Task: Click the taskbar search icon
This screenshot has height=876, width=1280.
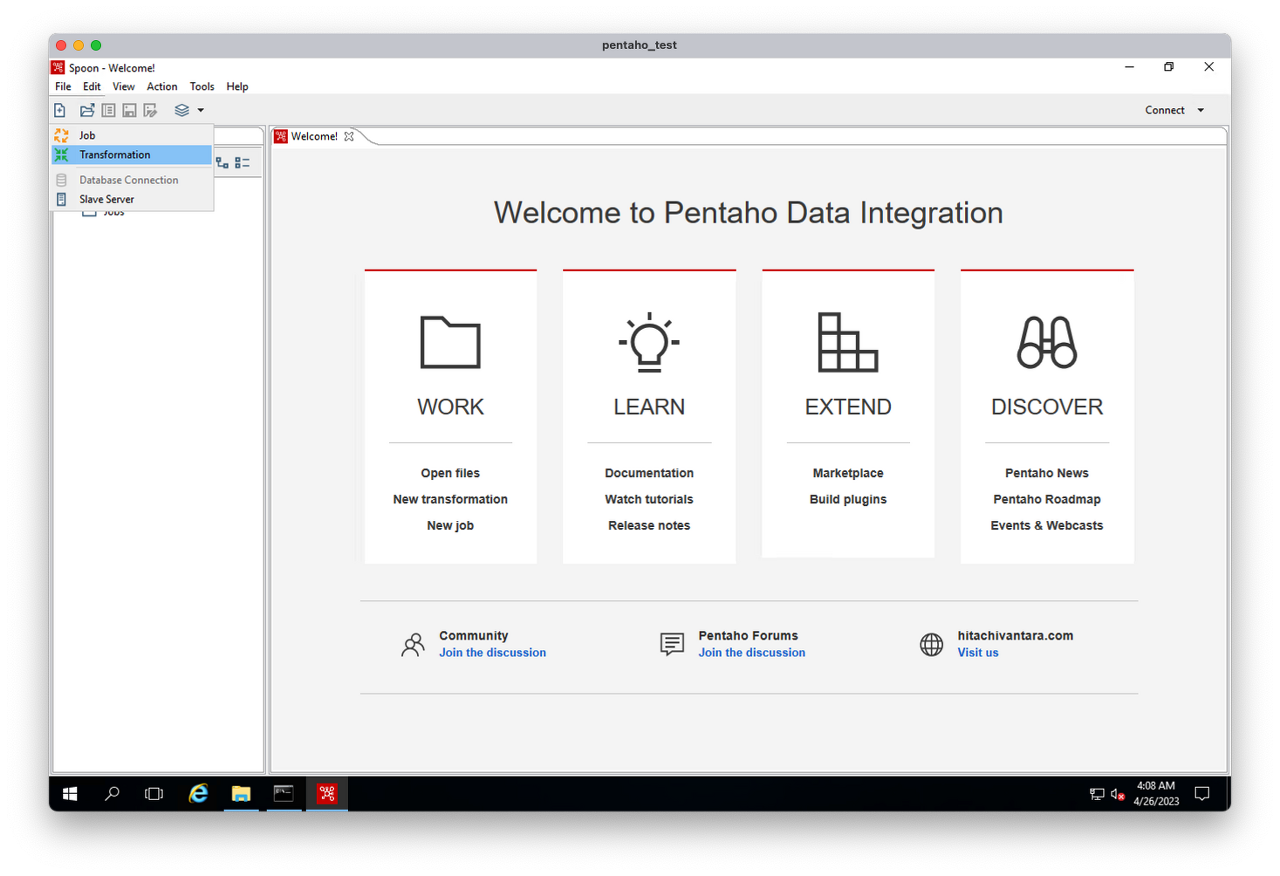Action: click(112, 794)
